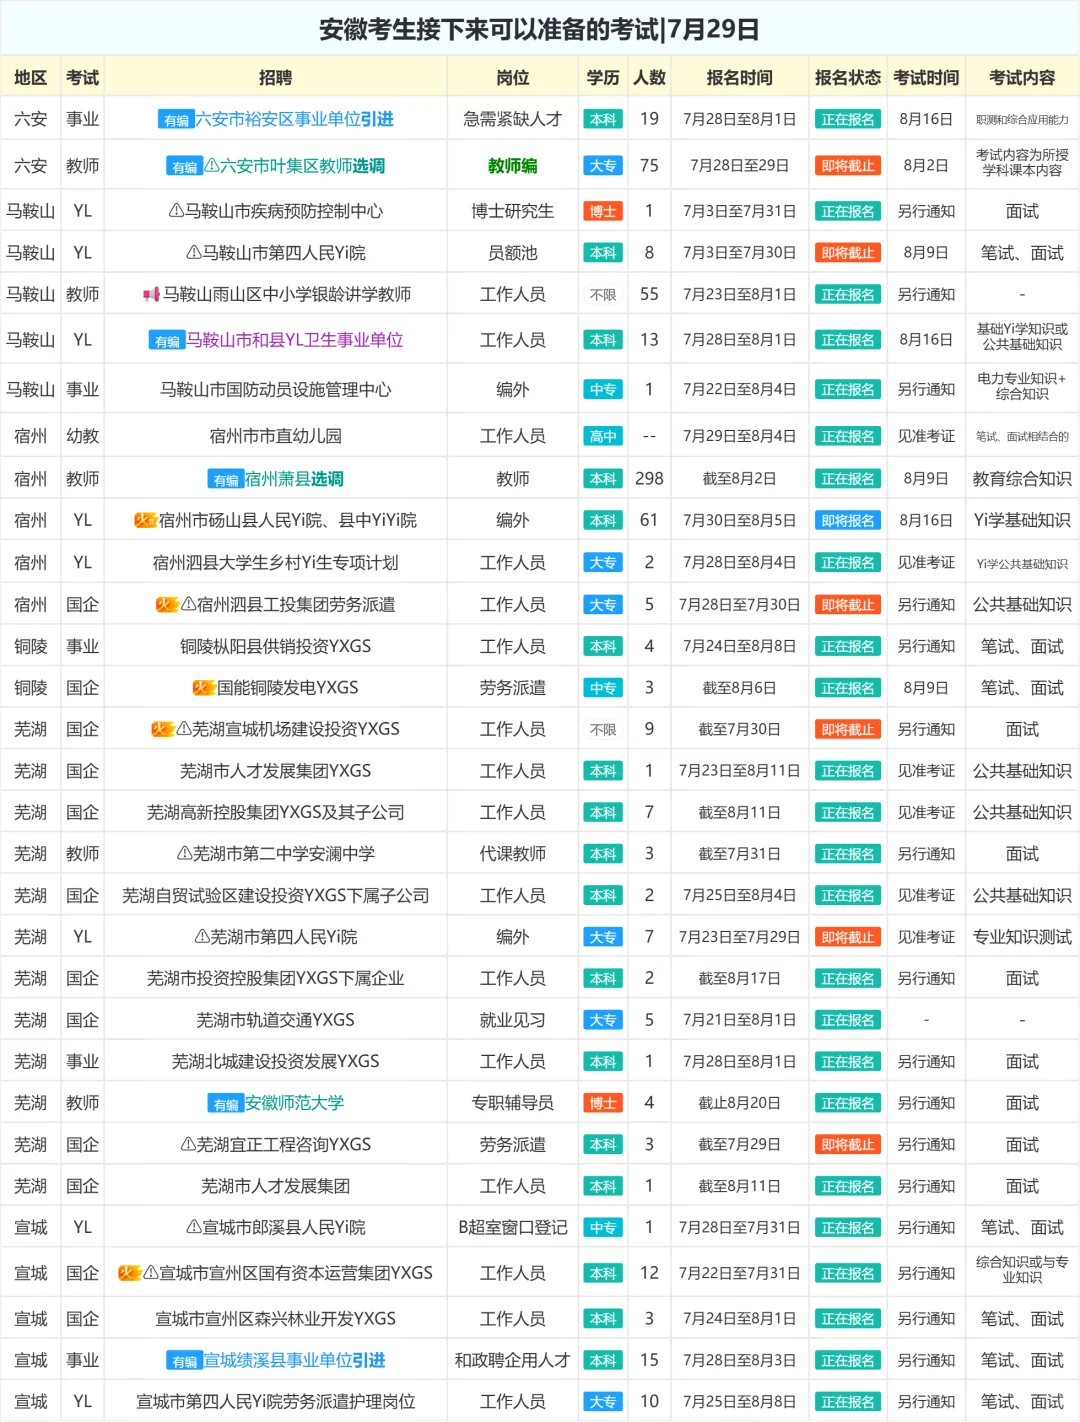This screenshot has height=1422, width=1080.
Task: Click the 有编 badge beside 六安市叶集区教师选调
Action: [x=184, y=167]
